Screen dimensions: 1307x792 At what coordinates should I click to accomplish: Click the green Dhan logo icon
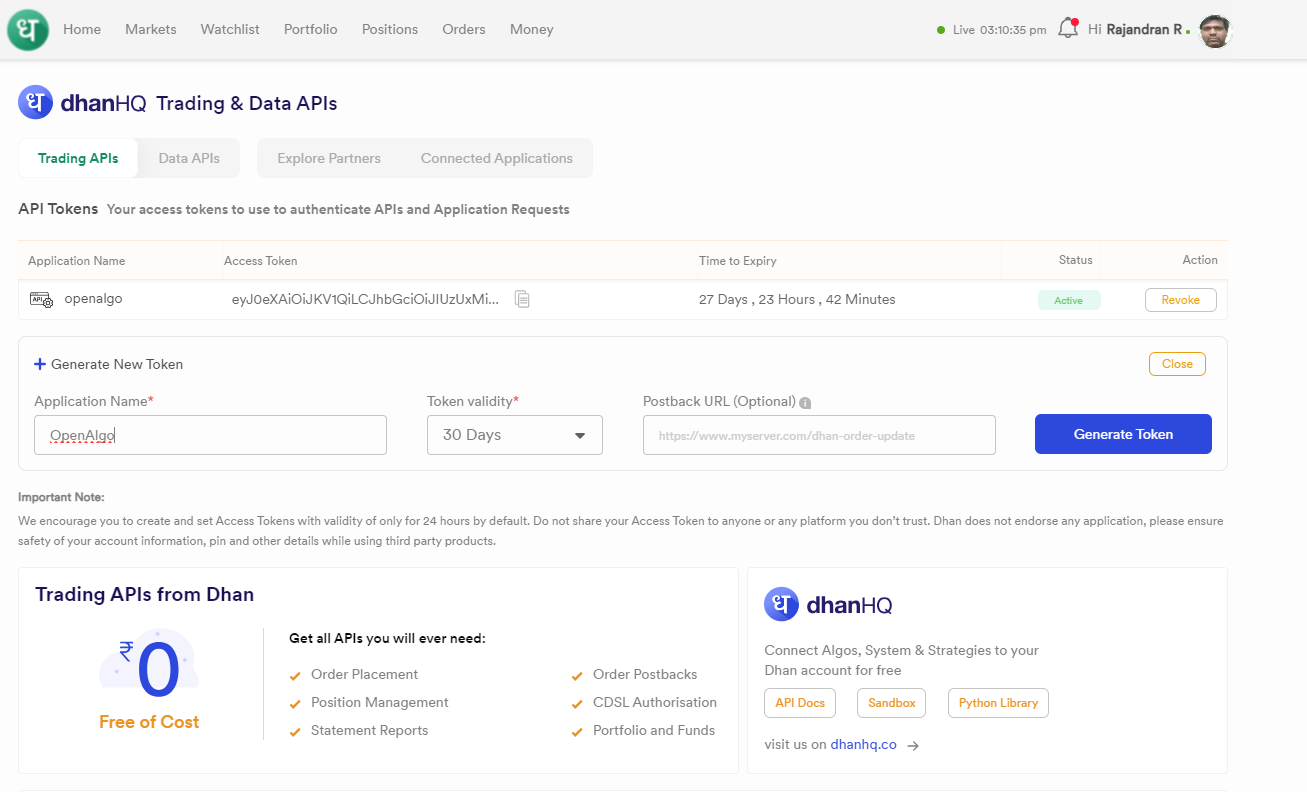(28, 29)
